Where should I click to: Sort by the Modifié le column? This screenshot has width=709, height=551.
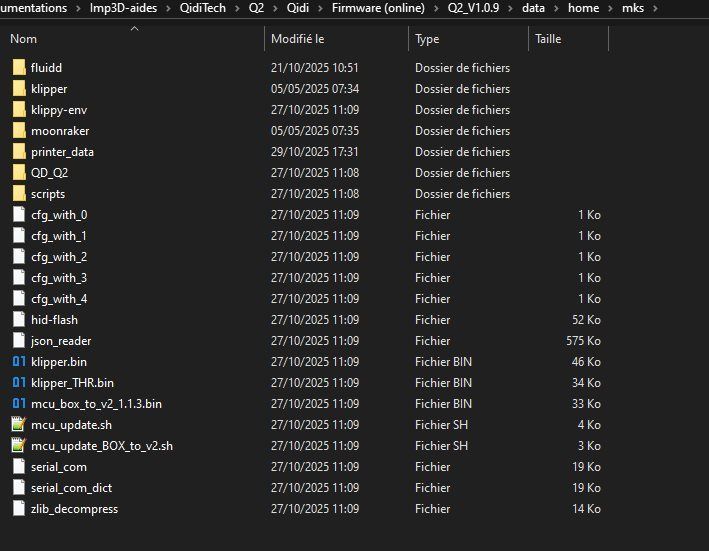(x=297, y=39)
